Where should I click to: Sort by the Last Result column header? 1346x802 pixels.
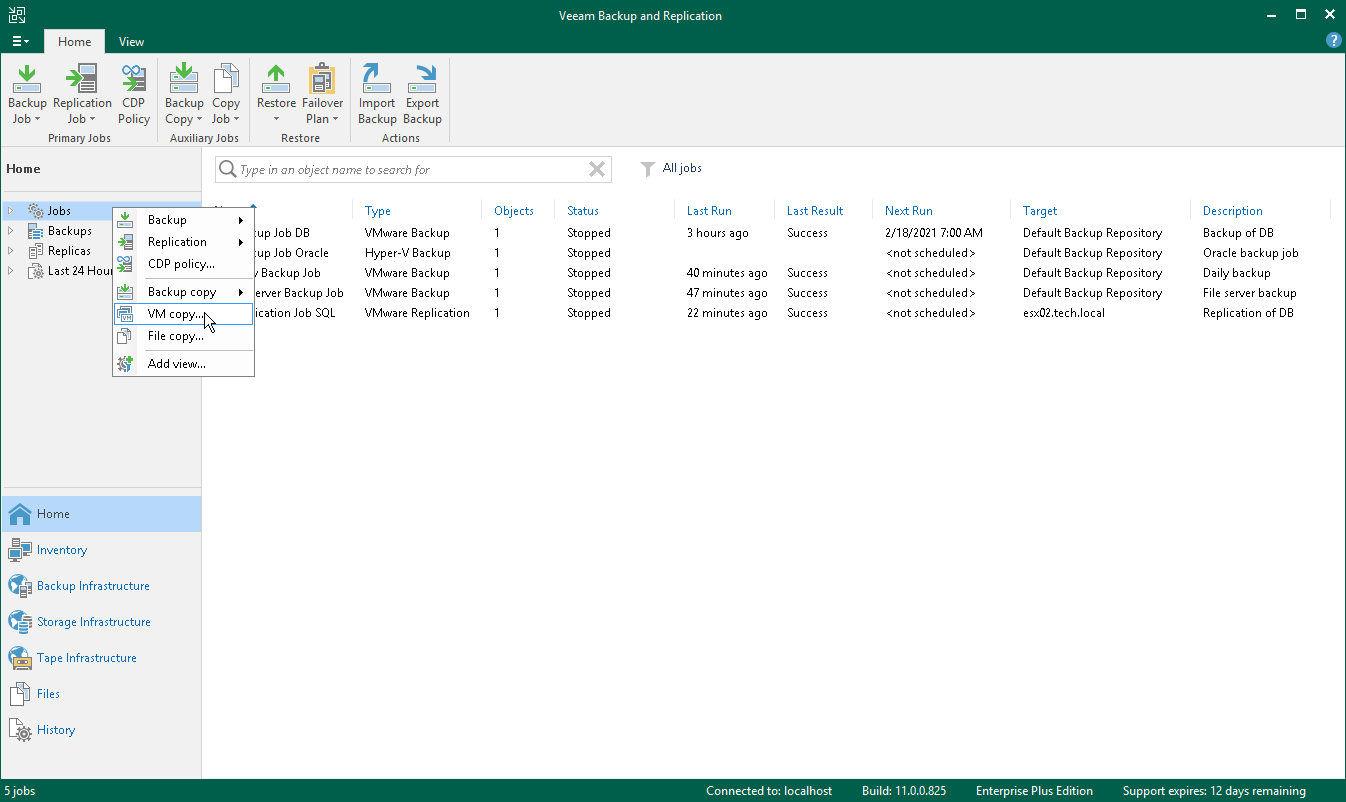click(x=814, y=211)
